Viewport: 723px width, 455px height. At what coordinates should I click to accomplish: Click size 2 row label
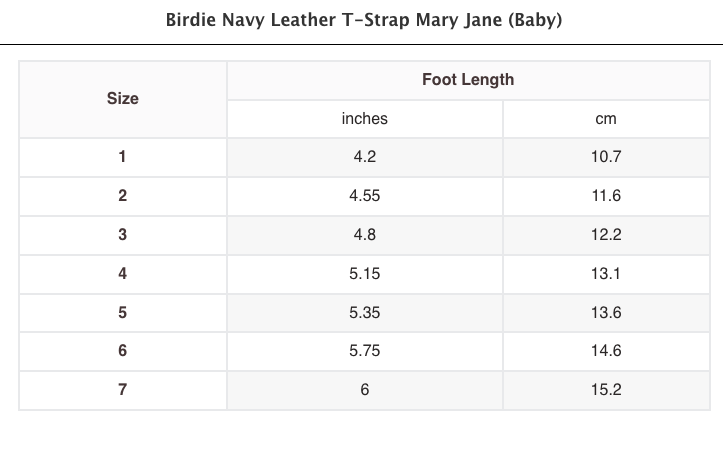click(x=122, y=196)
